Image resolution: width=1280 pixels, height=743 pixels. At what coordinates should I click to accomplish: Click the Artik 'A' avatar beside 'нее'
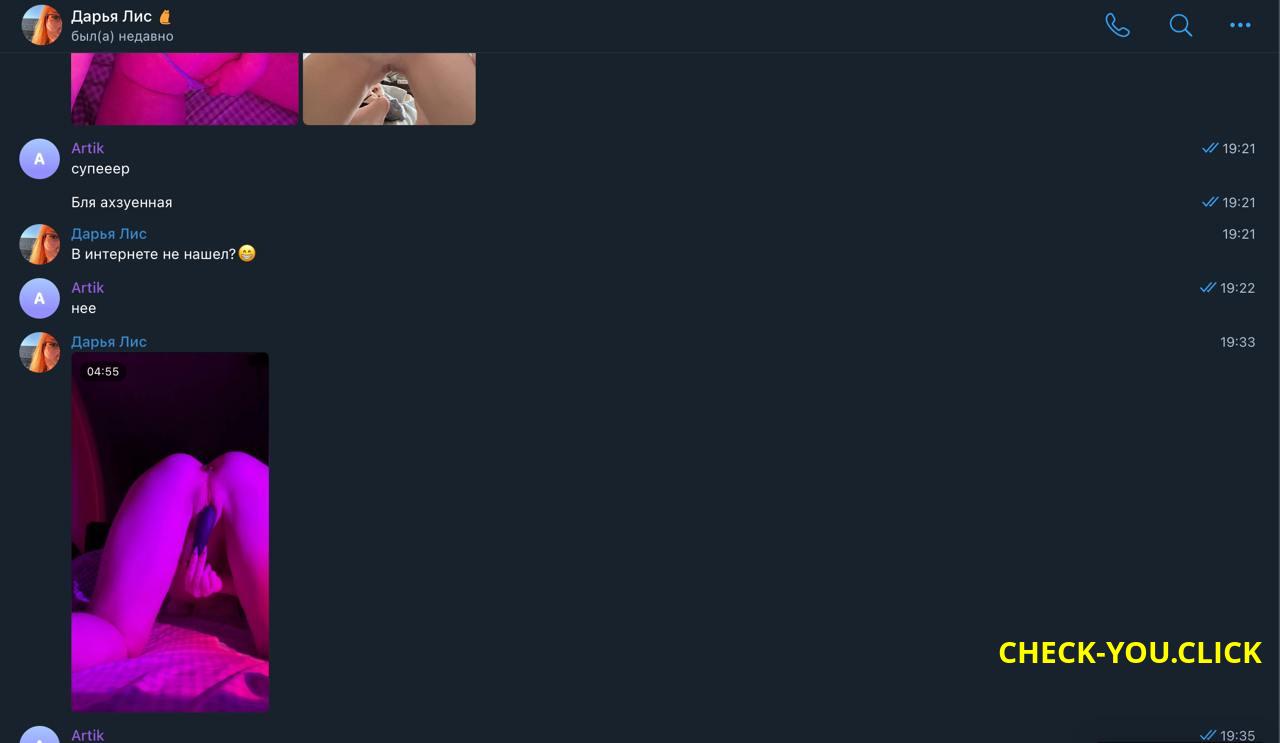(40, 299)
